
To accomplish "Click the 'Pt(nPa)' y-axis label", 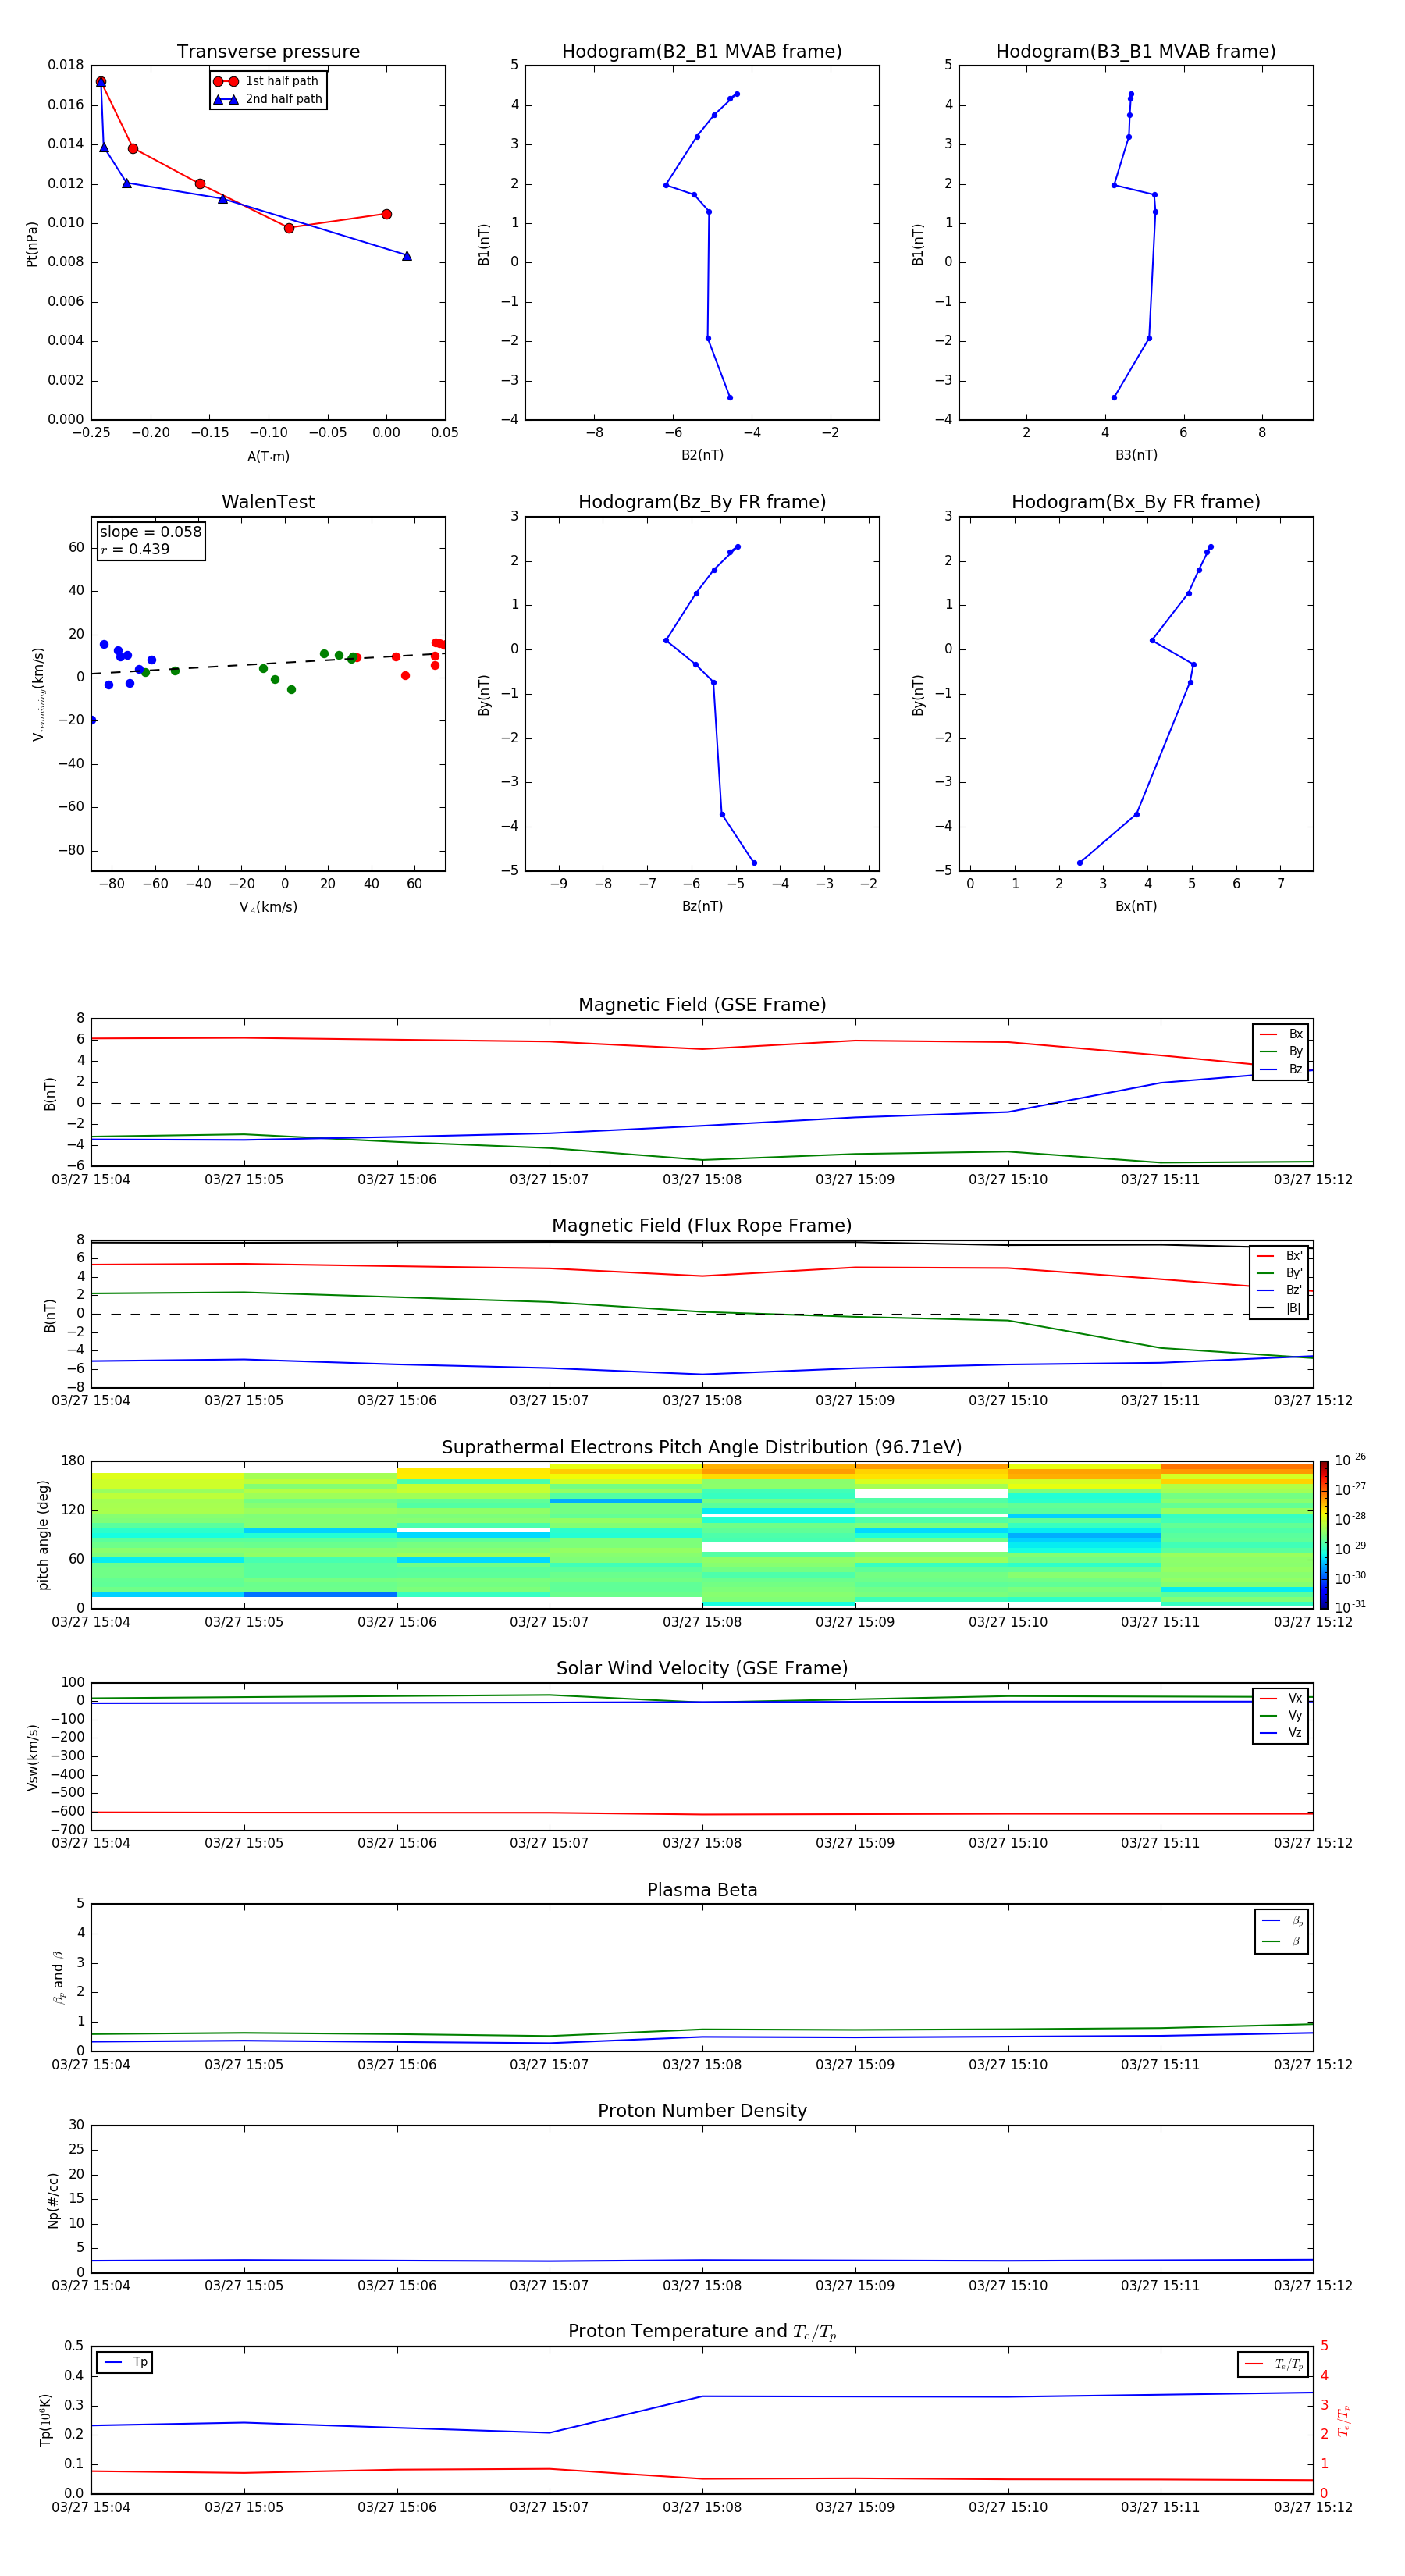I will click(x=32, y=243).
